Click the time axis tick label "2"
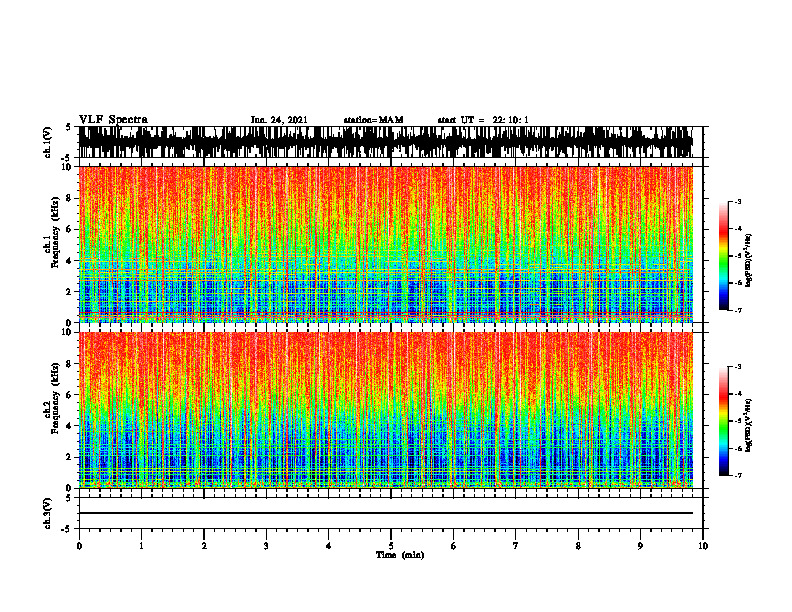Screen dimensions: 792x612 (204, 546)
